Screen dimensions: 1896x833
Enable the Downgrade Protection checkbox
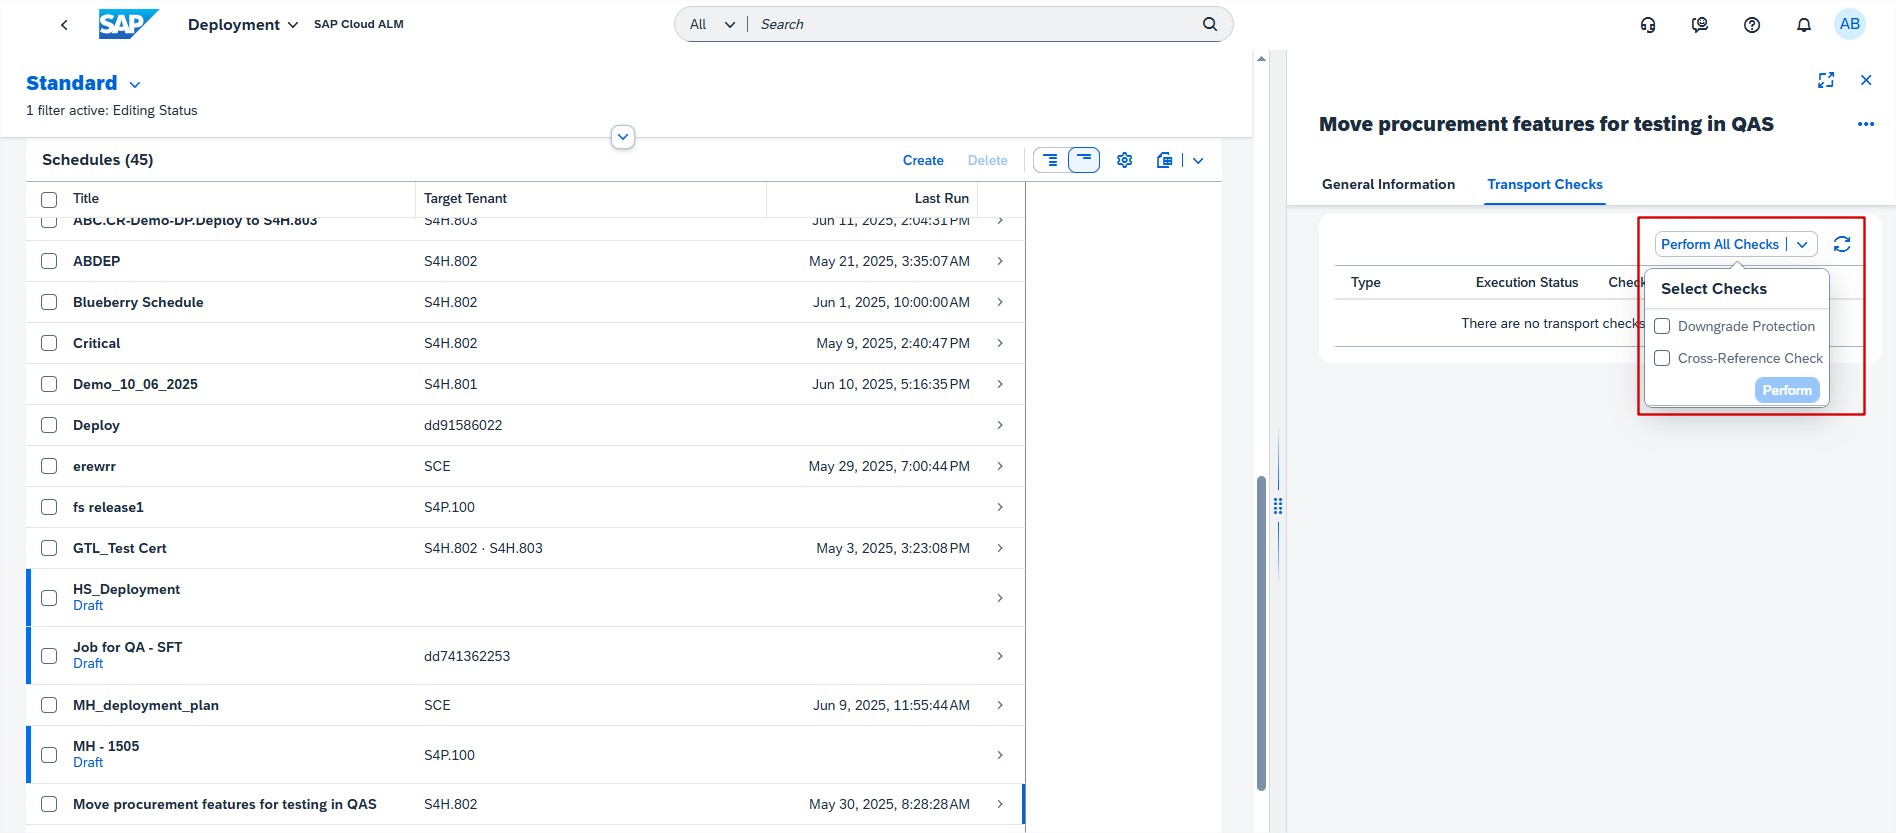click(1662, 326)
